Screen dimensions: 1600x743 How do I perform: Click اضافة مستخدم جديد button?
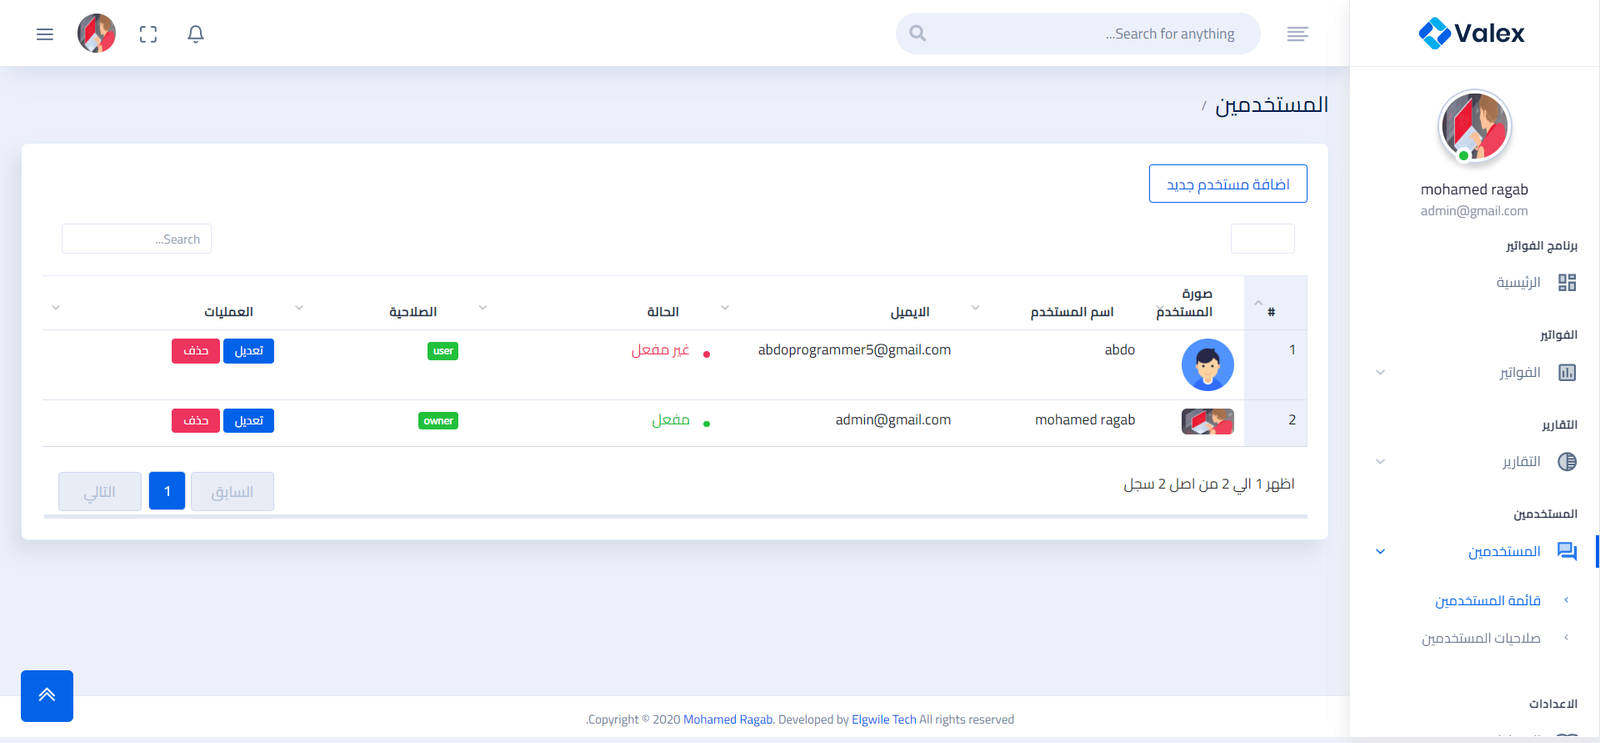point(1227,184)
